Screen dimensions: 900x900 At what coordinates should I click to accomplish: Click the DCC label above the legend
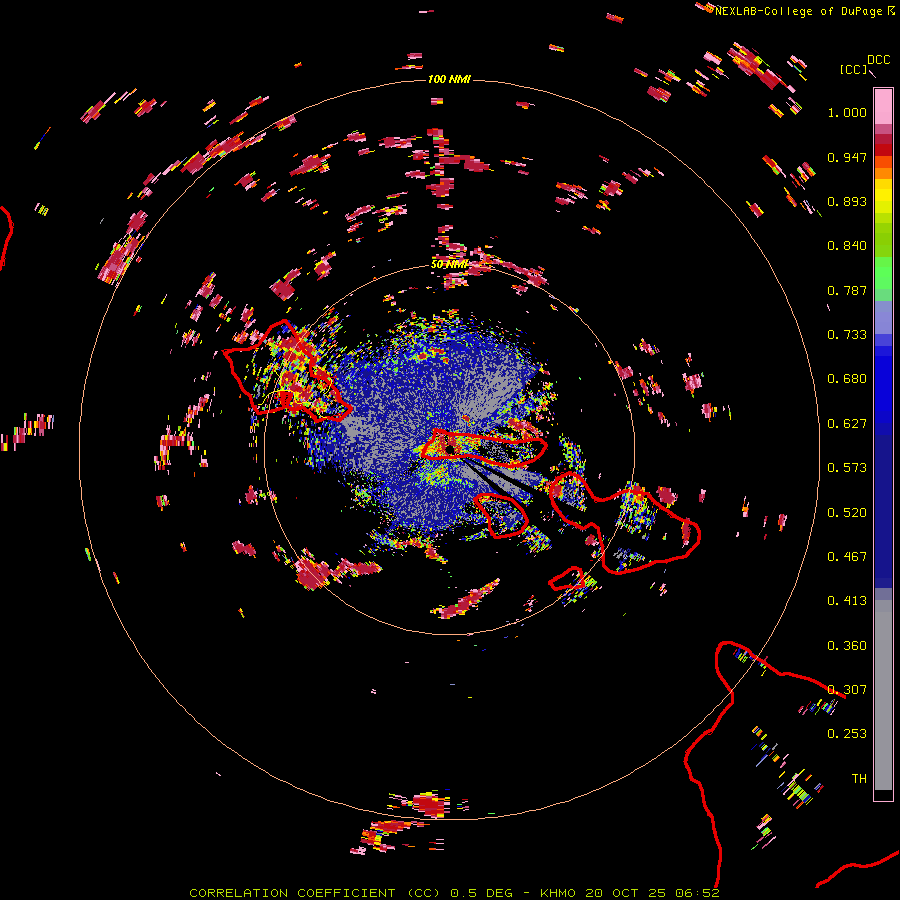(x=878, y=60)
